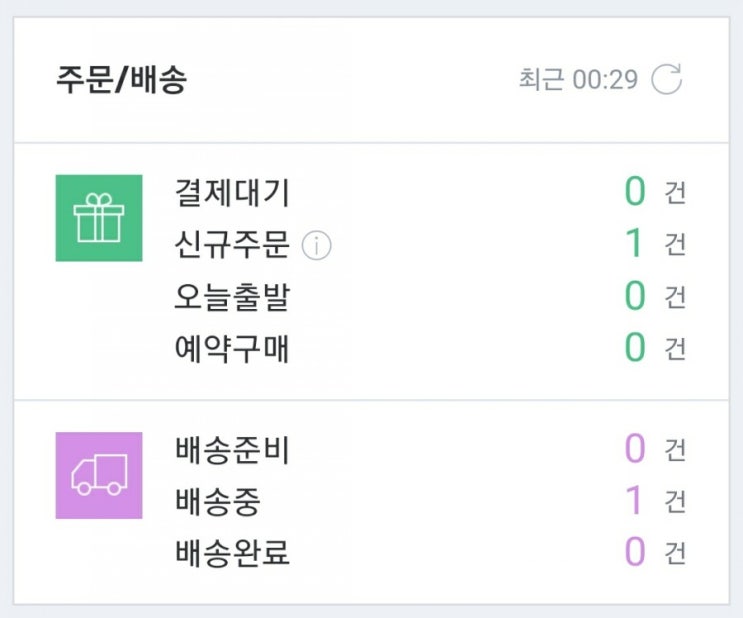Viewport: 743px width, 618px height.
Task: Click the refresh icon next to 최근 00:29
Action: pyautogui.click(x=666, y=80)
